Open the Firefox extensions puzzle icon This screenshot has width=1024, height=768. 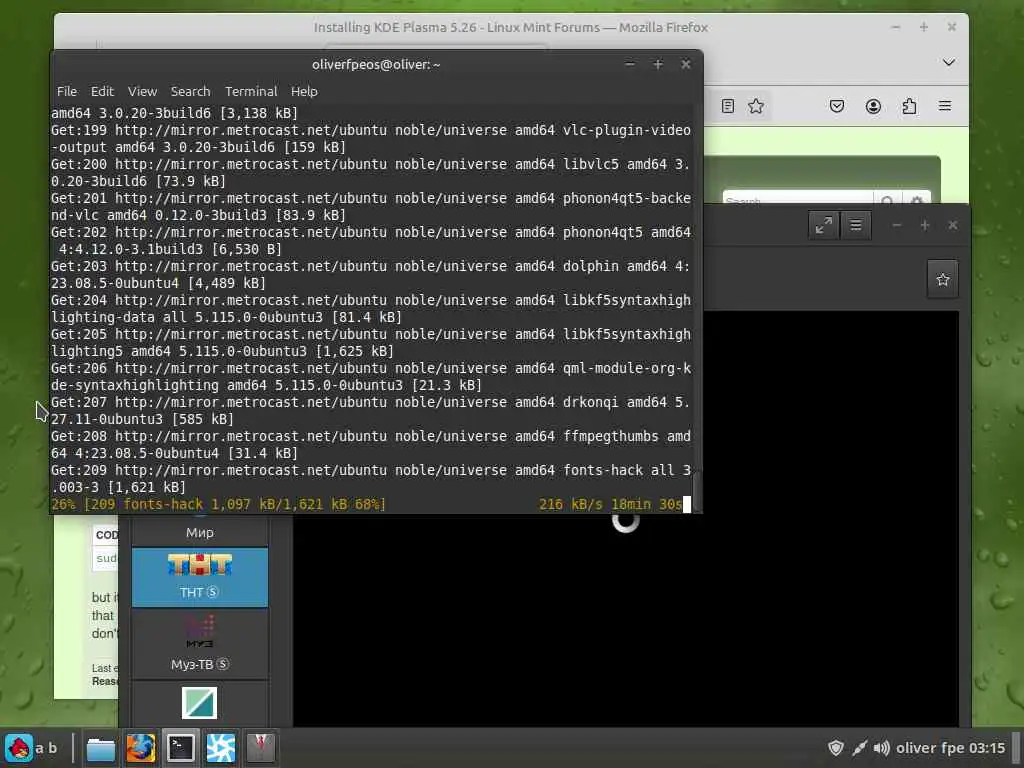[909, 106]
